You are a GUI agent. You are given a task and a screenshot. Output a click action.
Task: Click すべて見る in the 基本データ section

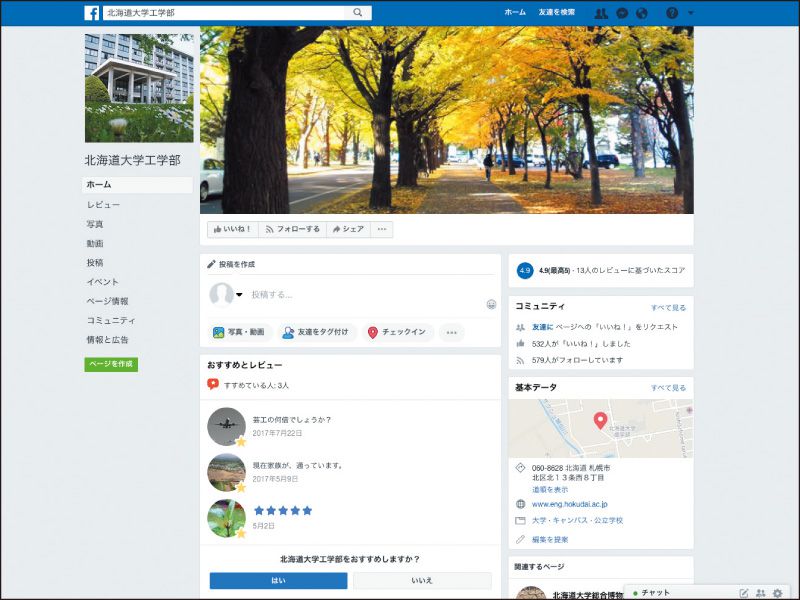click(x=668, y=388)
